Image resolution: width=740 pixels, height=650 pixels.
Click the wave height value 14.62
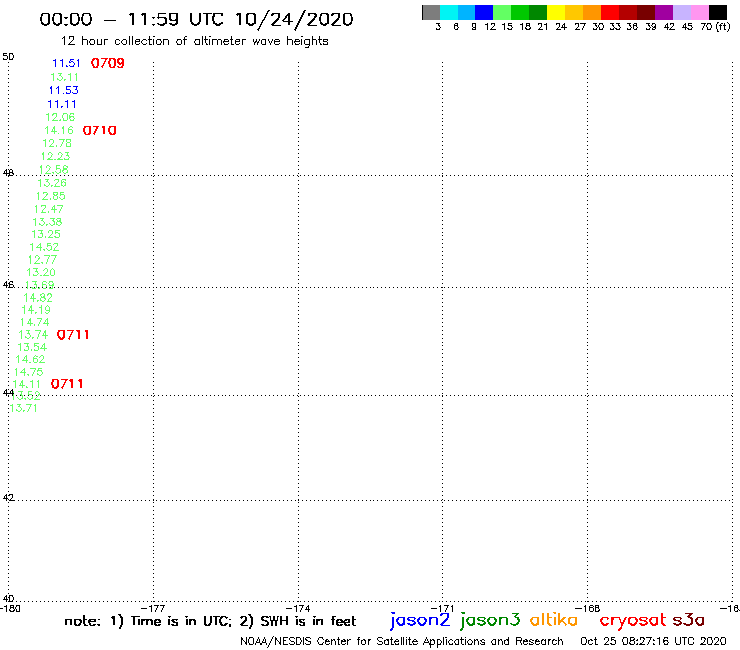[x=30, y=360]
